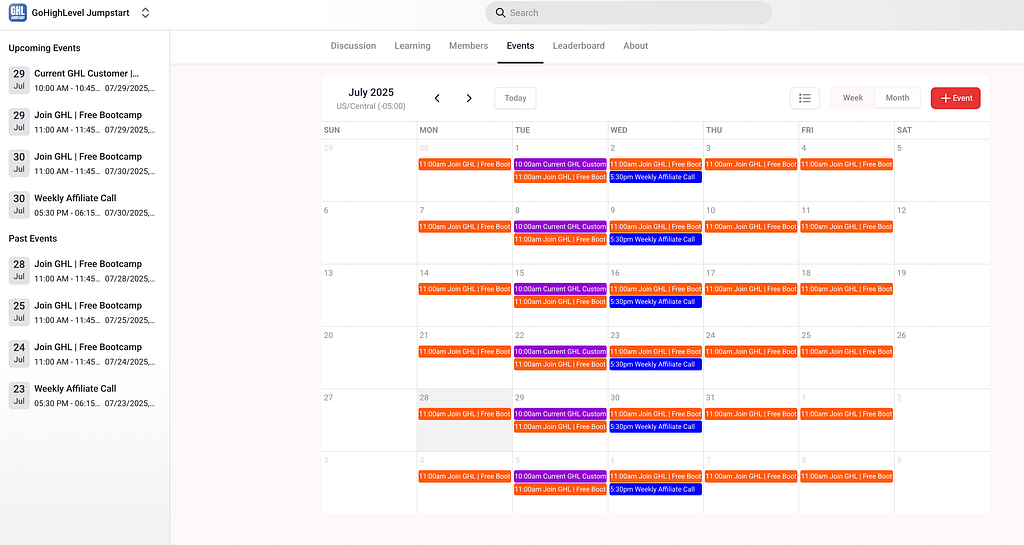Viewport: 1024px width, 545px height.
Task: Advance to next month arrow
Action: 469,98
